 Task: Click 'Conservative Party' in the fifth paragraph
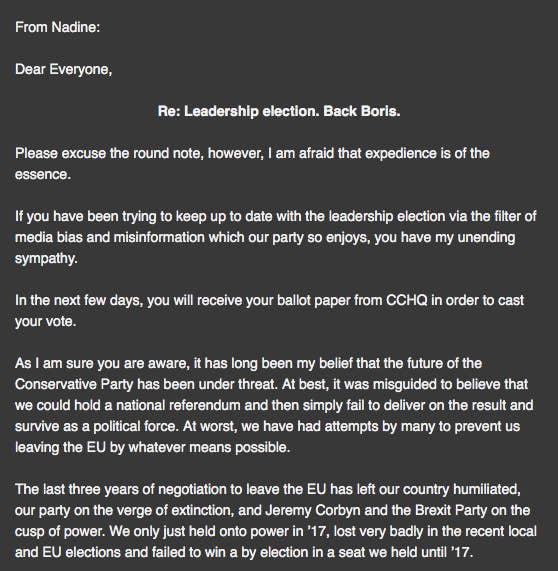pos(74,385)
